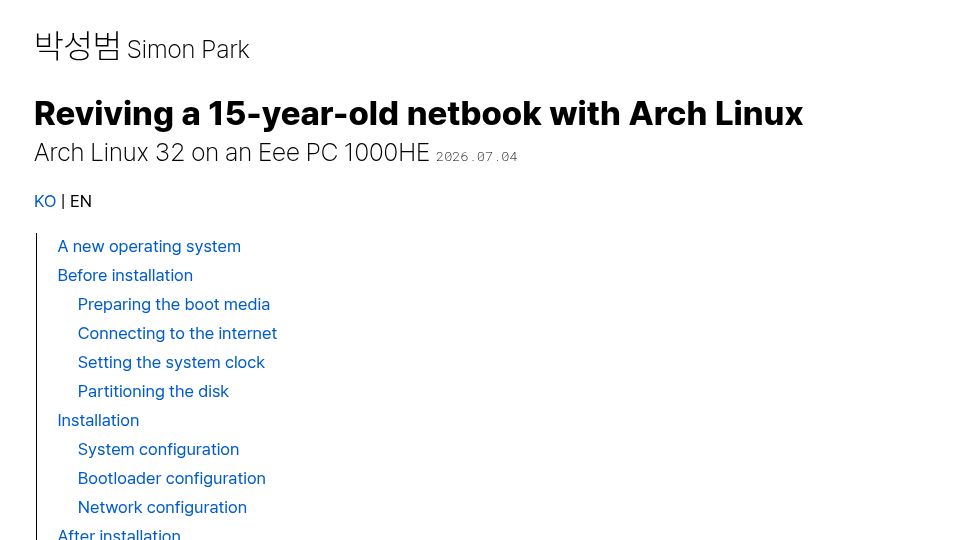Go to Bootloader configuration section
Screen dimensions: 960x540
(x=171, y=478)
